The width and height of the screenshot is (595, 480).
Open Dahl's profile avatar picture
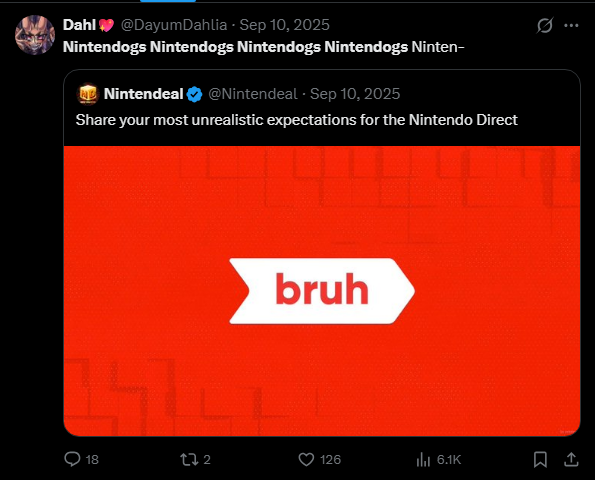click(35, 35)
